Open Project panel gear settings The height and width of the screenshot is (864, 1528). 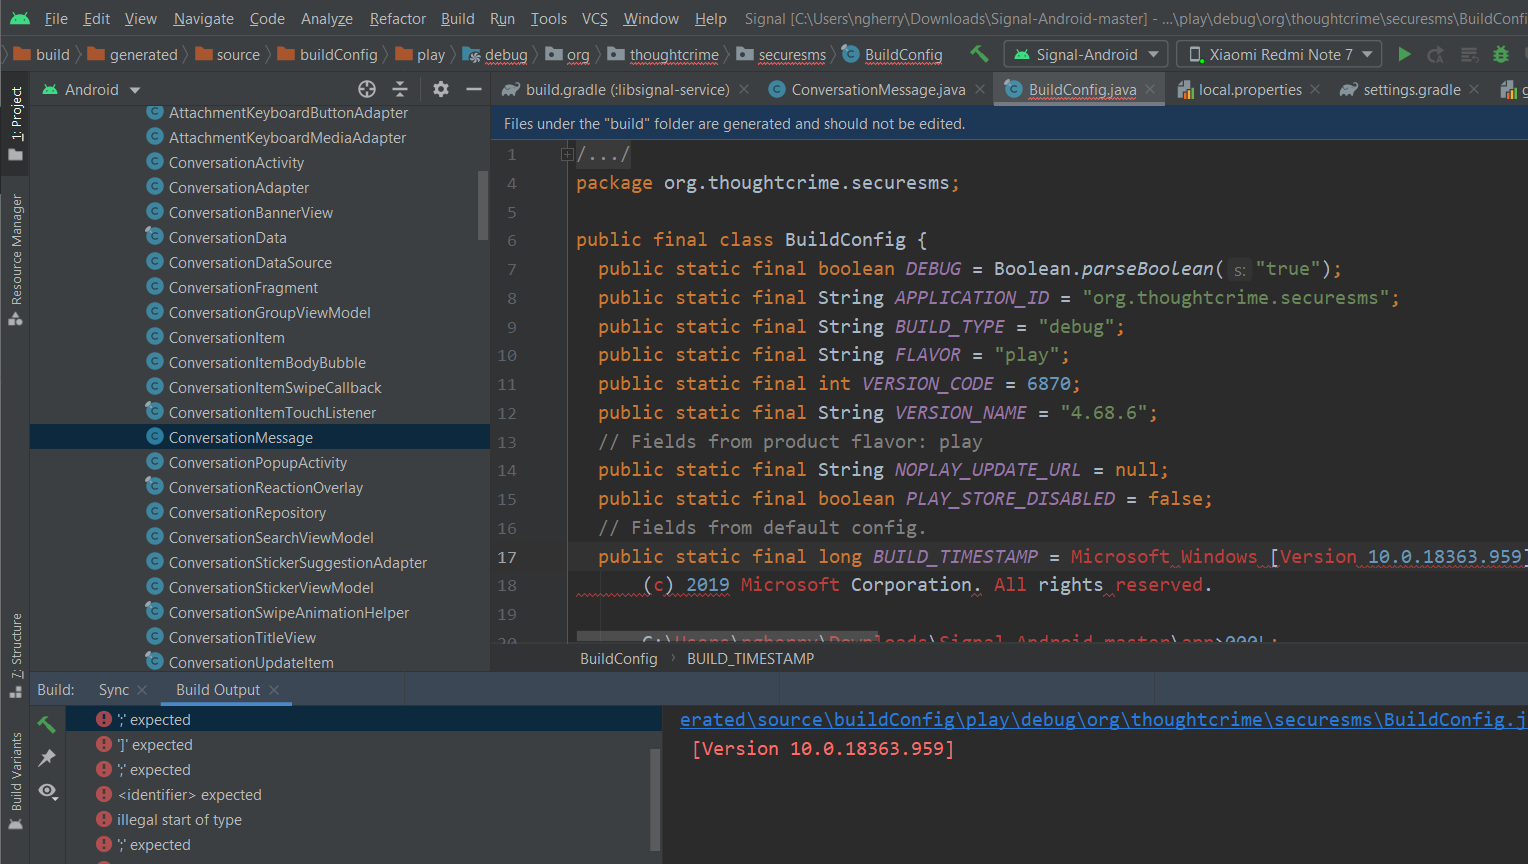click(x=441, y=89)
